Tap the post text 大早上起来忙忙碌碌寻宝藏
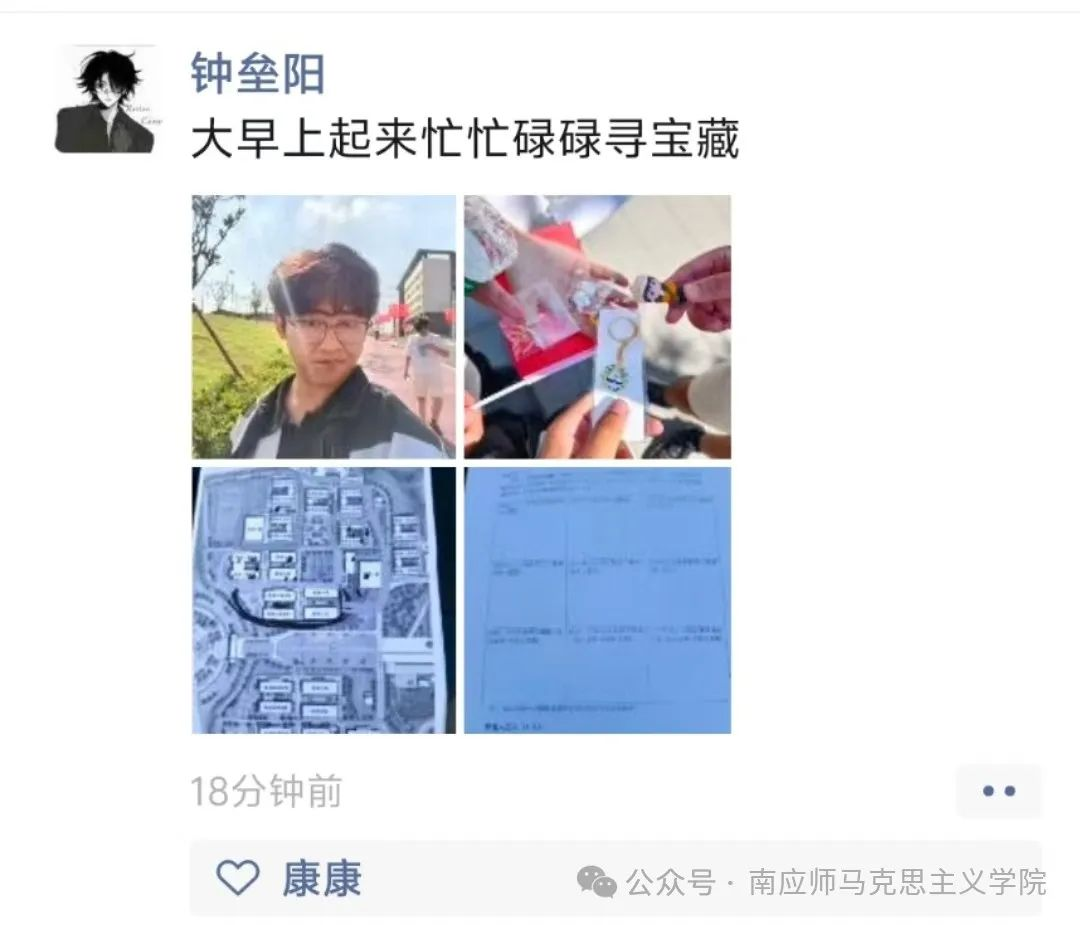The width and height of the screenshot is (1080, 925). tap(465, 138)
